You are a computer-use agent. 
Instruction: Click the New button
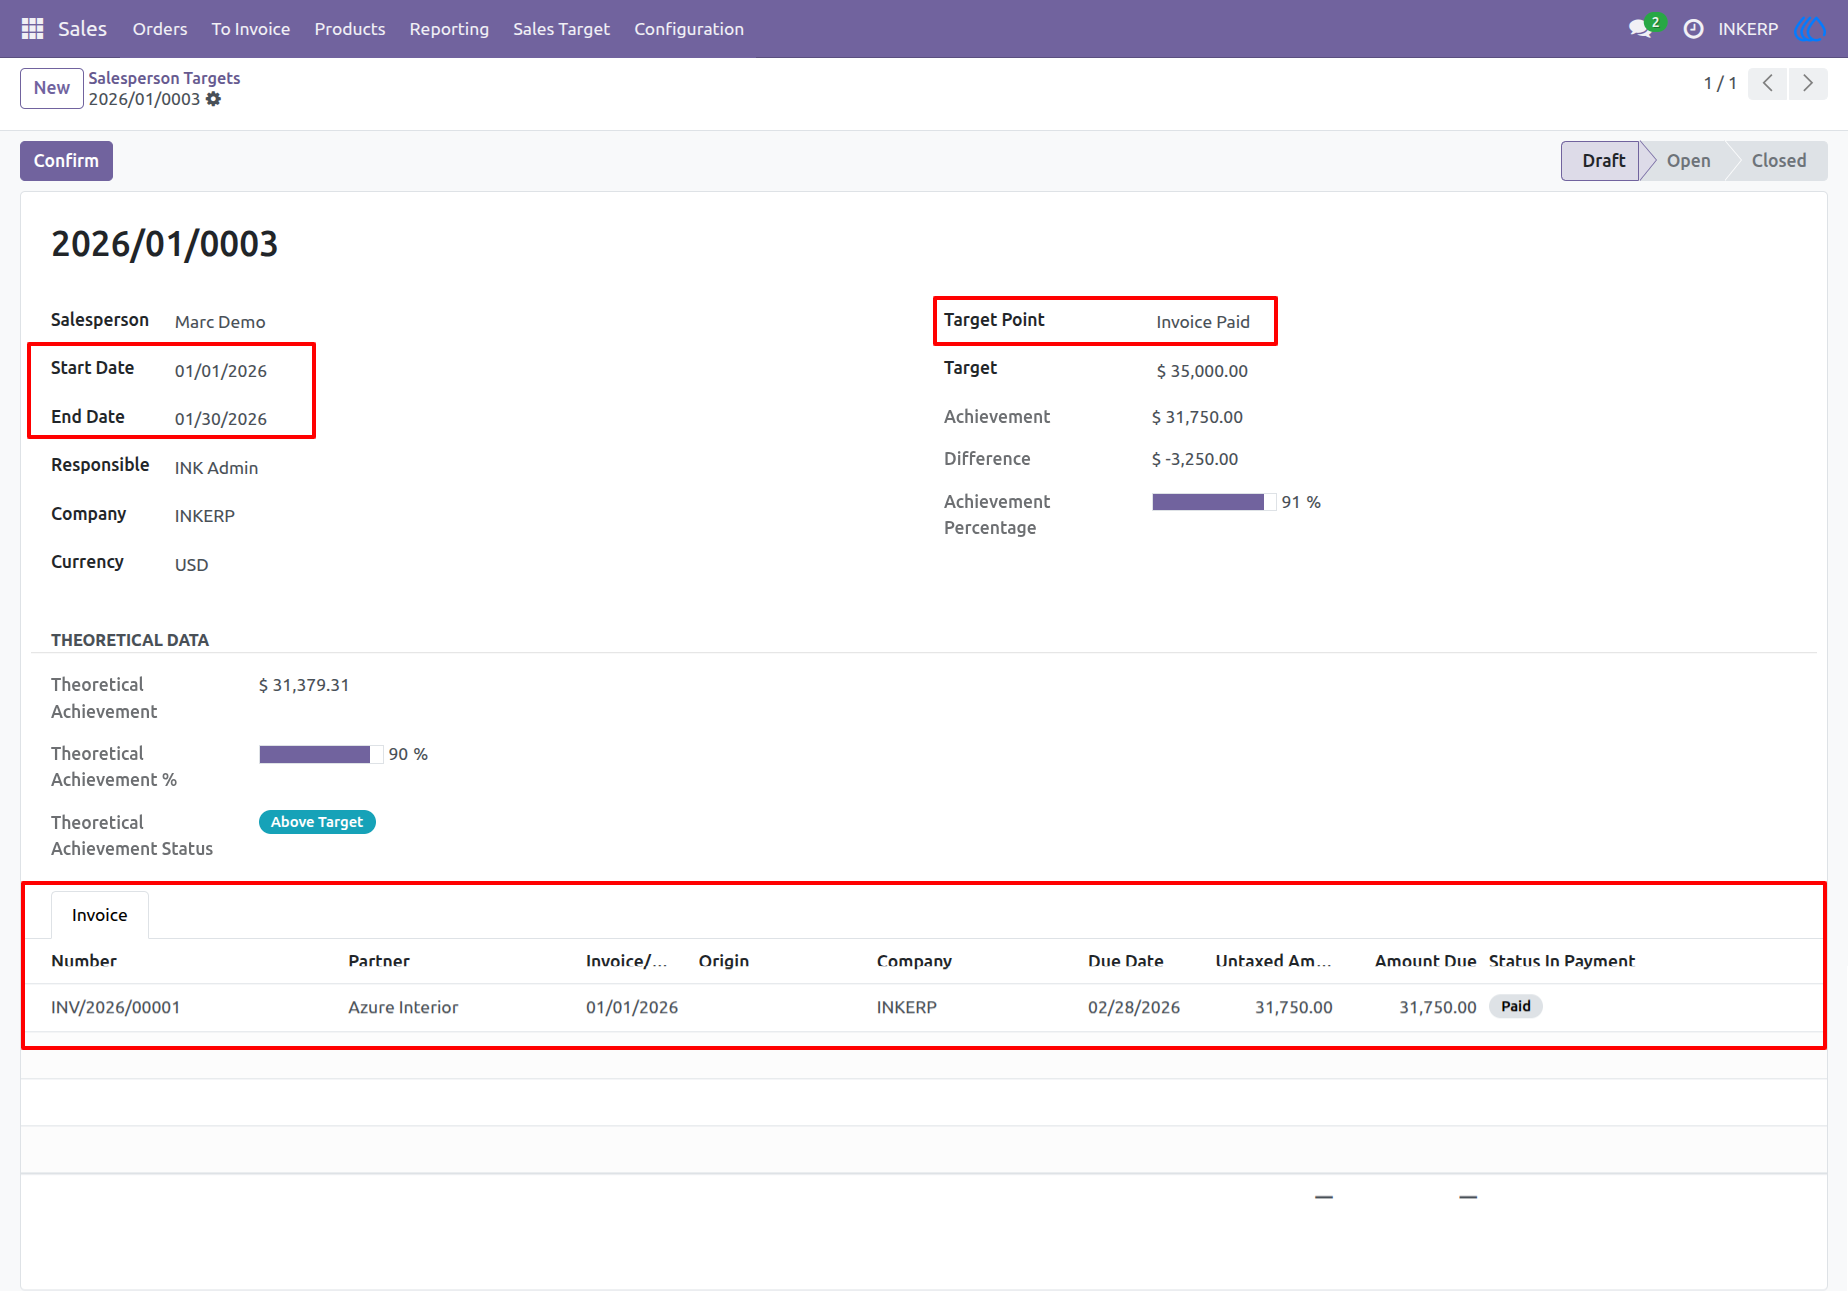(x=52, y=88)
